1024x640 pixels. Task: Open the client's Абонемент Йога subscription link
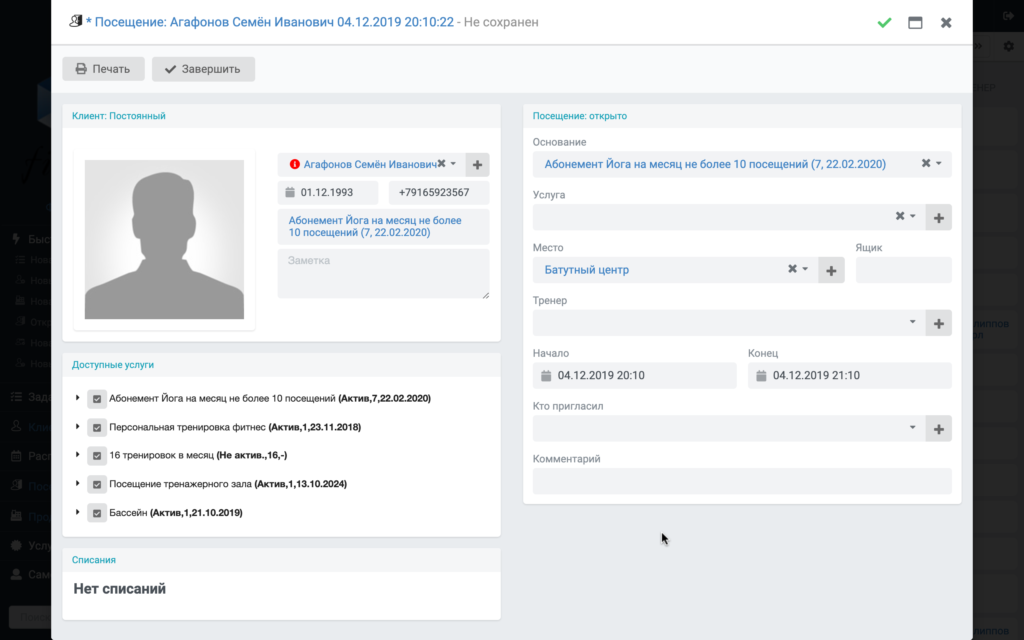click(375, 227)
